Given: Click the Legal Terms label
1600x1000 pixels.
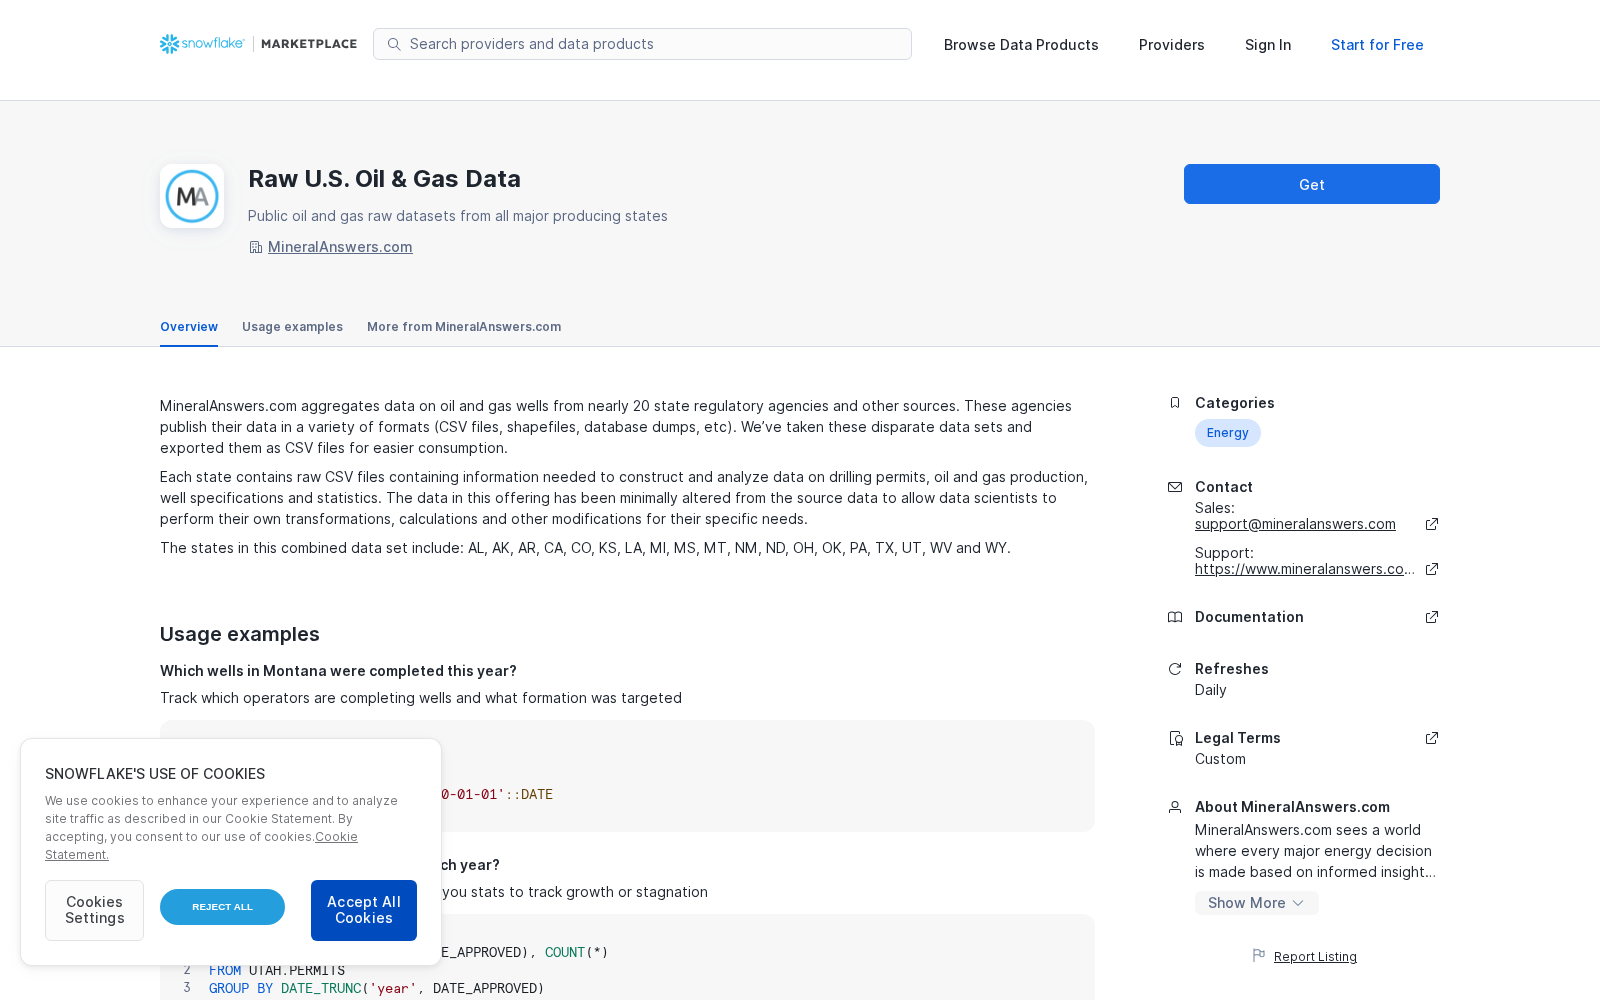Looking at the screenshot, I should pos(1238,738).
